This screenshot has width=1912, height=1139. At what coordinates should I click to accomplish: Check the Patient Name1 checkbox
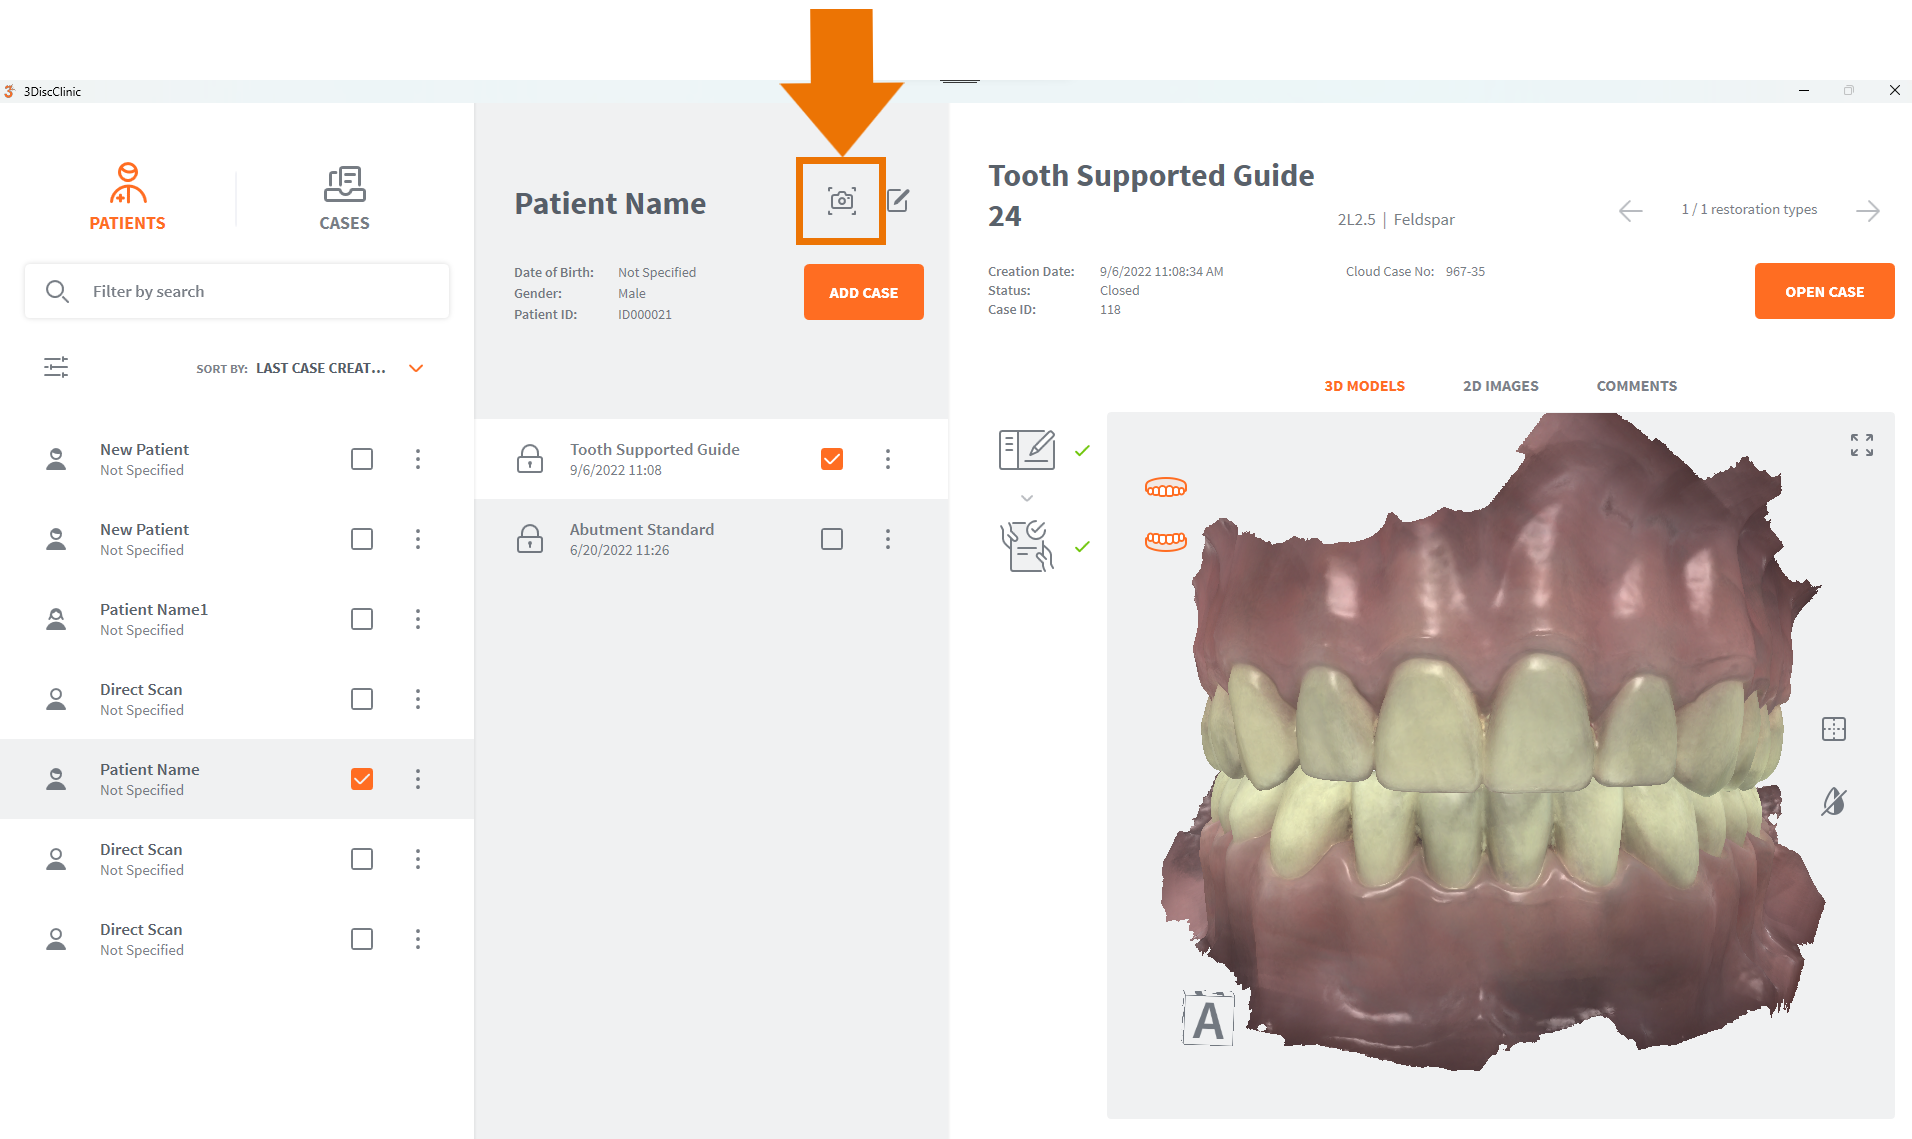(x=362, y=619)
